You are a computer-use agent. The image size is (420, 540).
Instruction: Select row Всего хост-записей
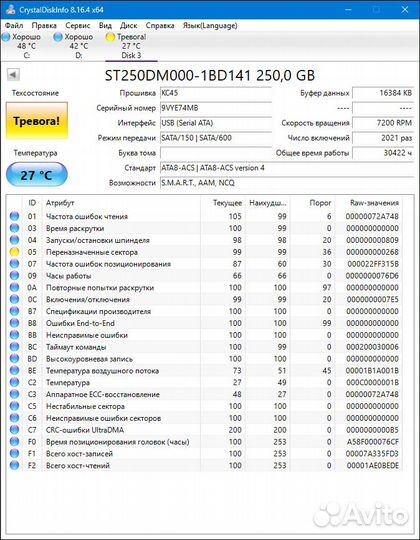point(205,454)
